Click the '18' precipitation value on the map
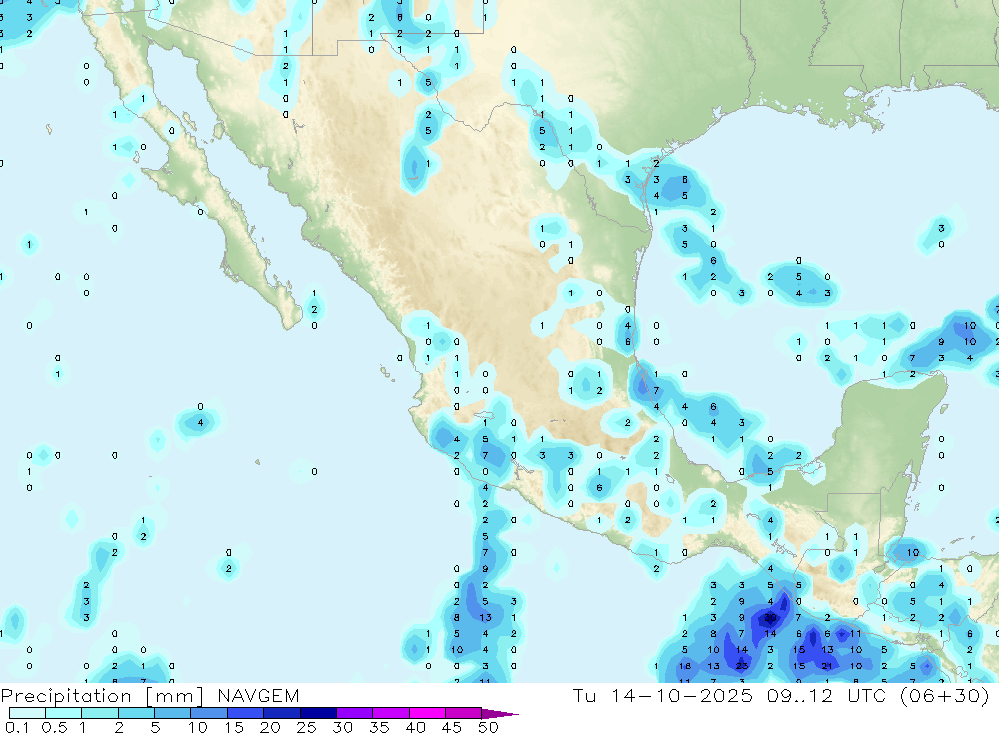Screen dimensions: 1000x733 pos(685,666)
